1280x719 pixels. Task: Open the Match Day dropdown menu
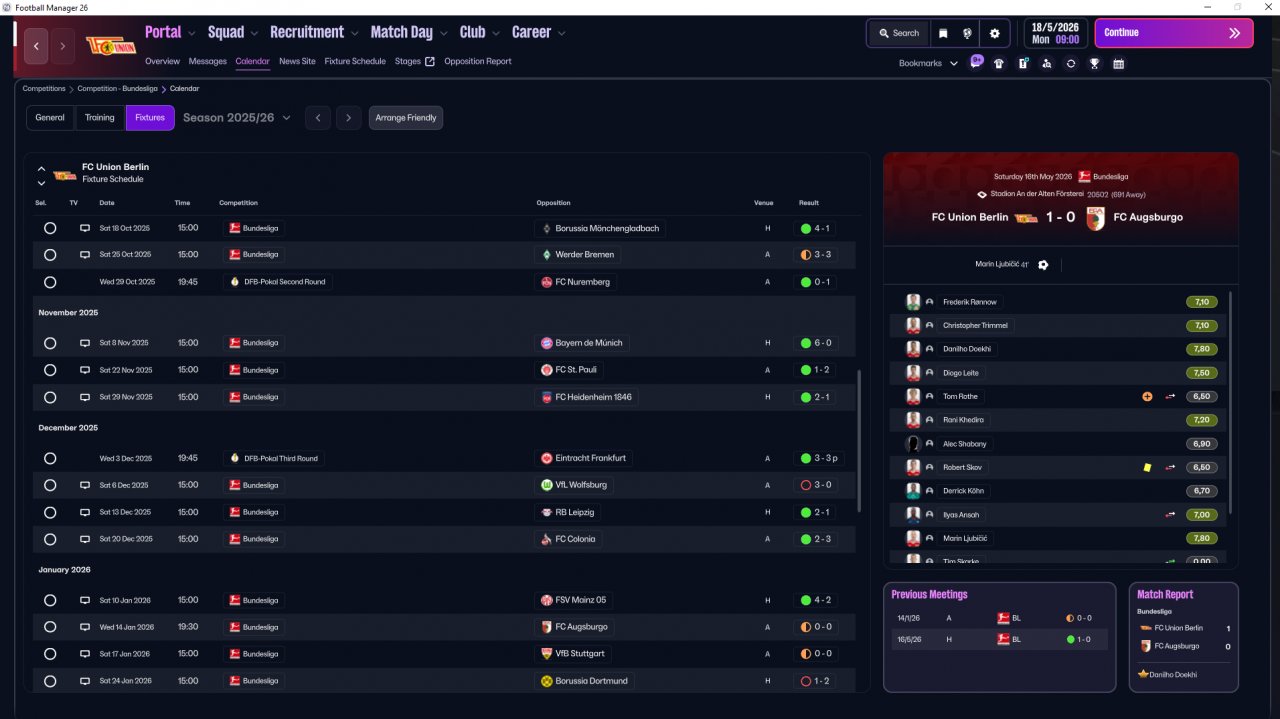pyautogui.click(x=409, y=32)
